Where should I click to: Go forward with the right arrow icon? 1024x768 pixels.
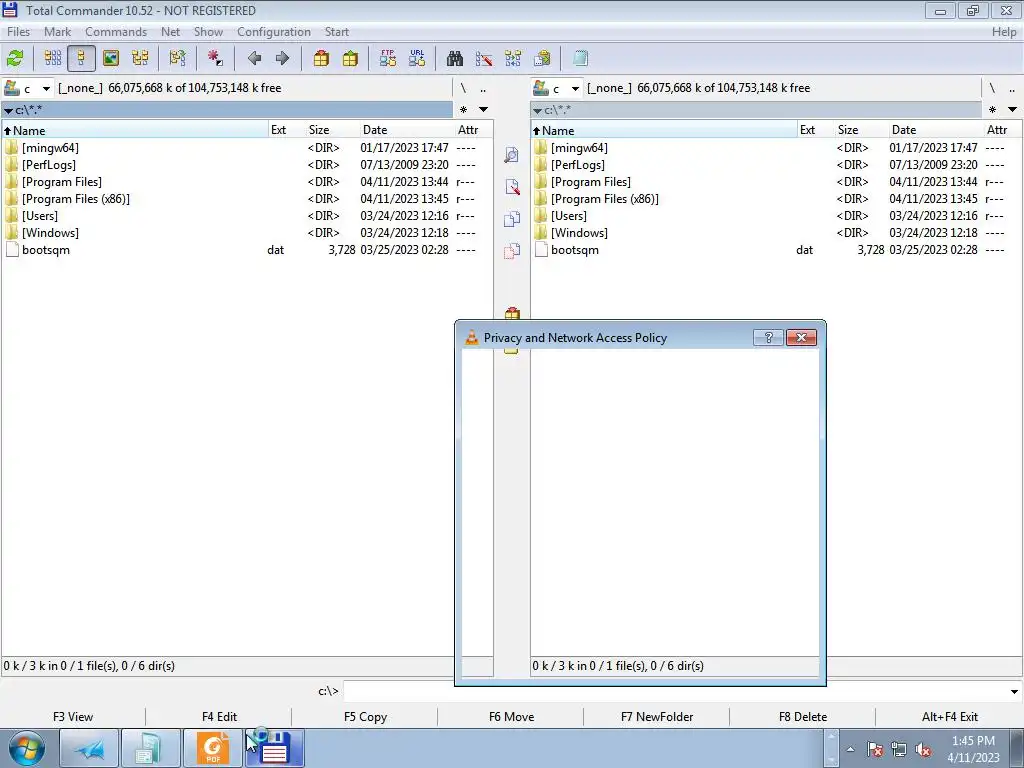282,59
